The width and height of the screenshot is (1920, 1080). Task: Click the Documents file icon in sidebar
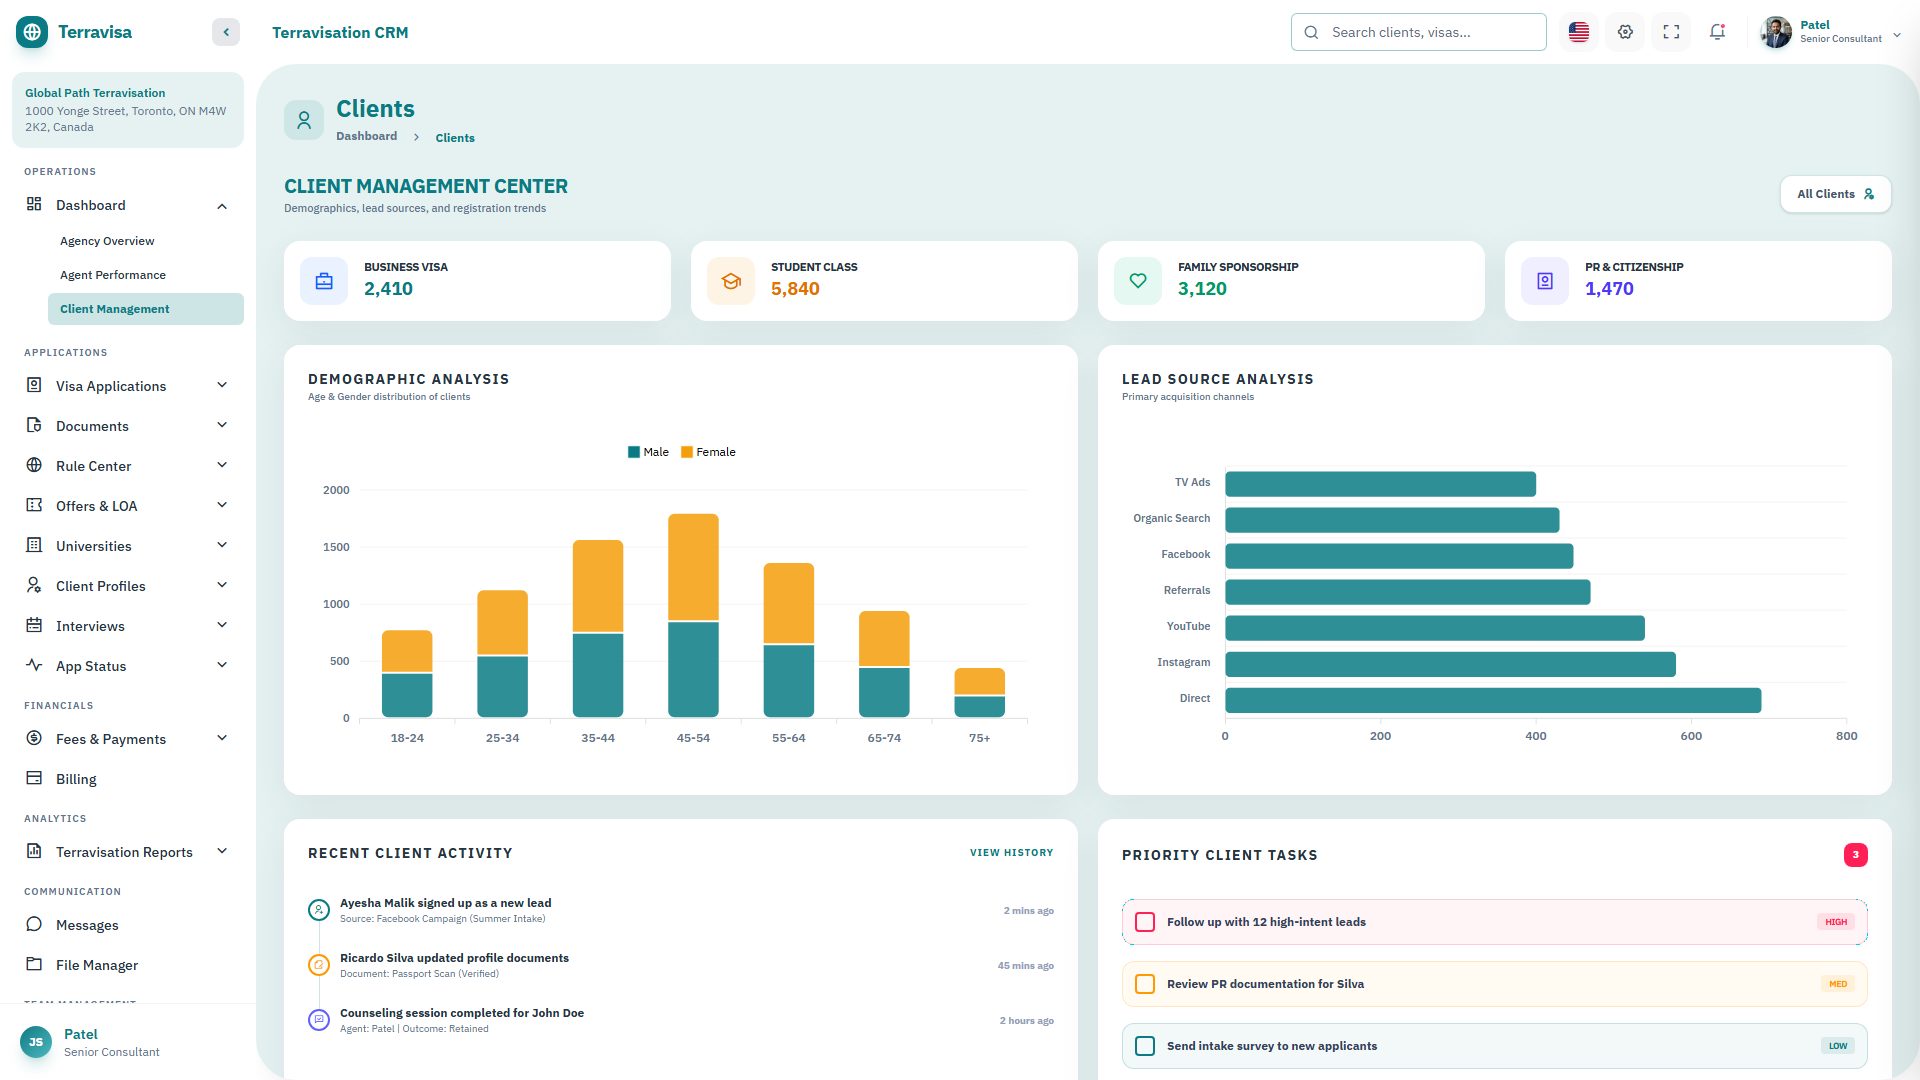click(x=34, y=425)
